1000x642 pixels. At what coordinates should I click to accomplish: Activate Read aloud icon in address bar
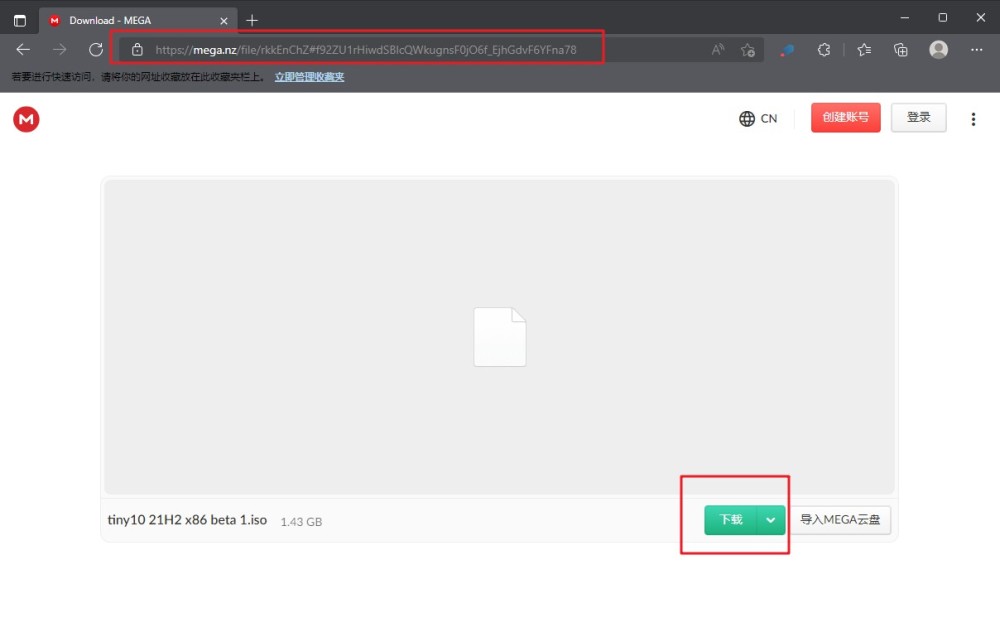(x=718, y=50)
